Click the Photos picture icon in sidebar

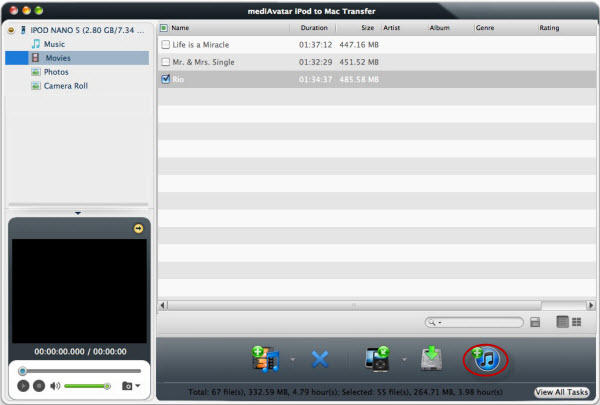point(36,72)
